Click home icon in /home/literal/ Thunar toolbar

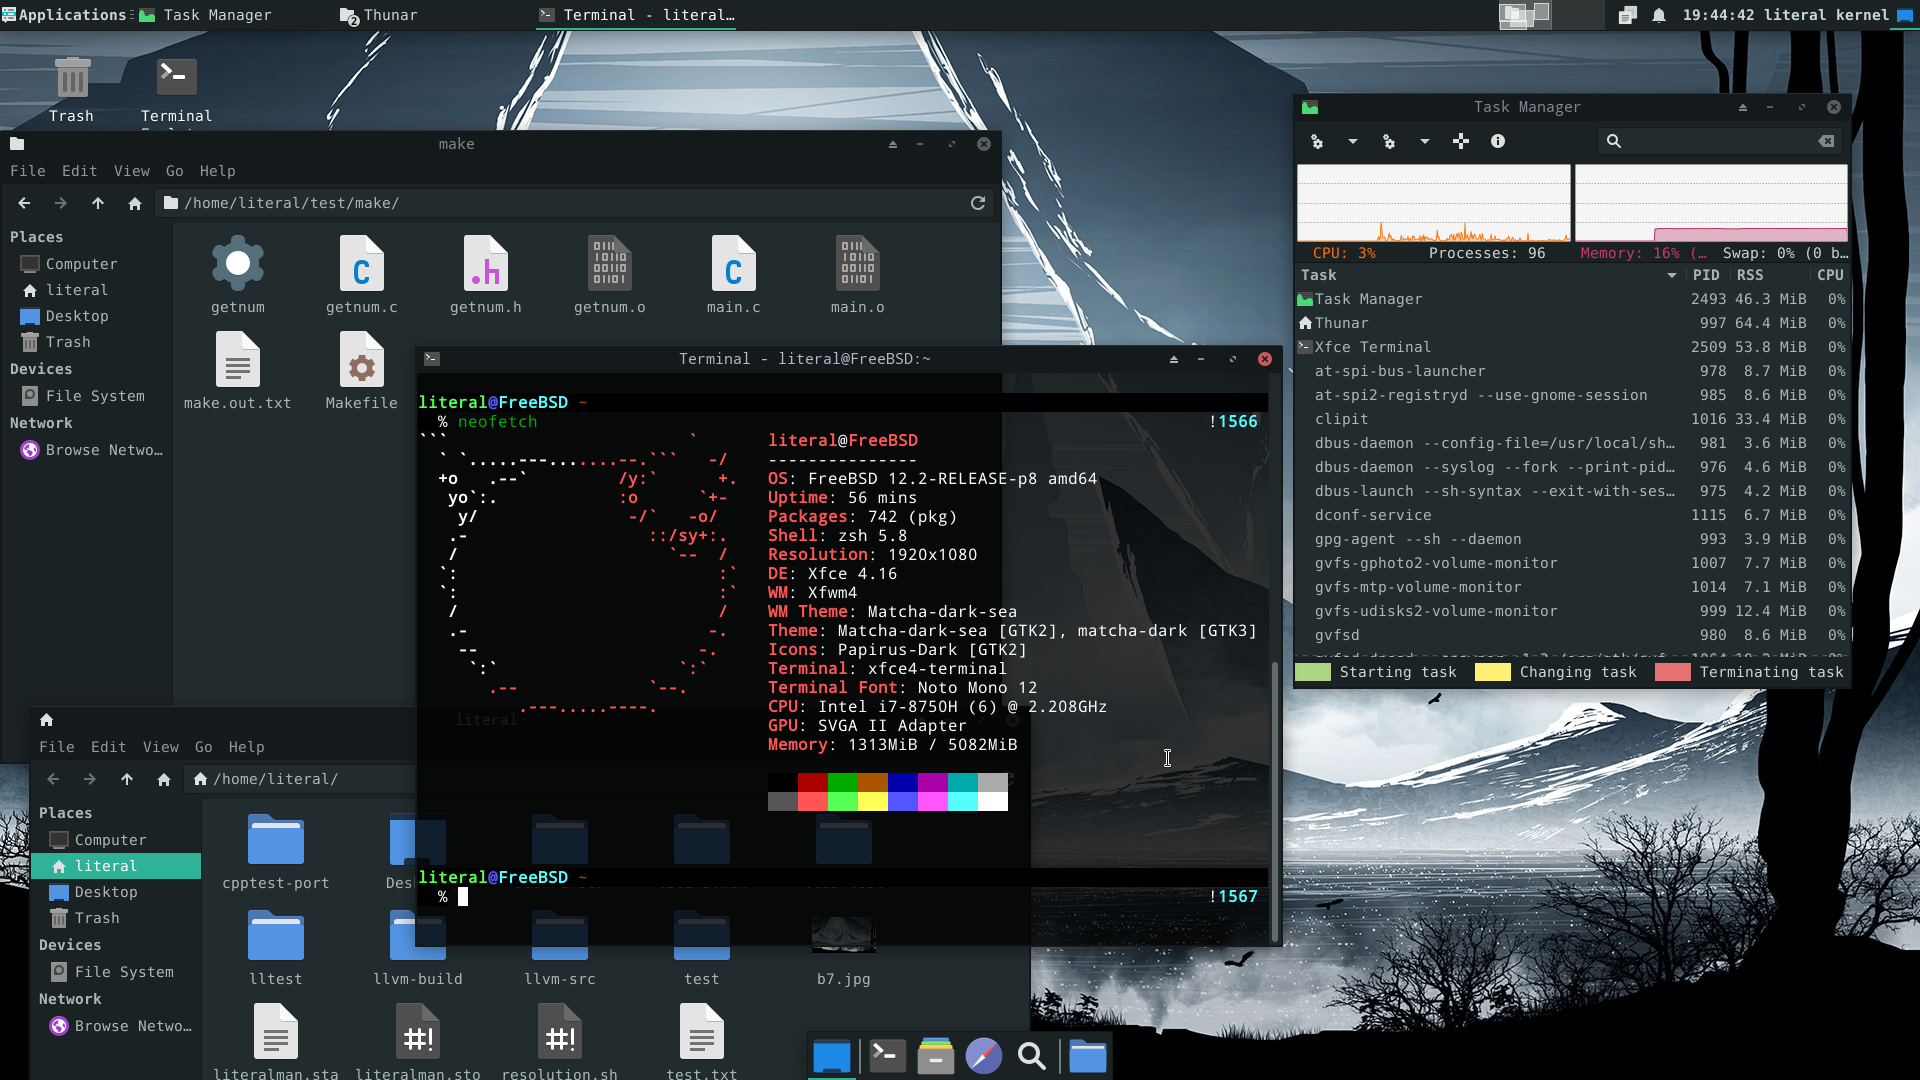(x=164, y=779)
